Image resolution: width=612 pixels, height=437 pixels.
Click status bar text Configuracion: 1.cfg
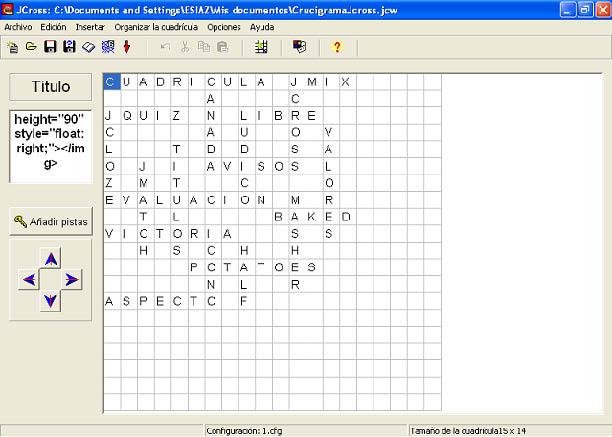tap(244, 431)
